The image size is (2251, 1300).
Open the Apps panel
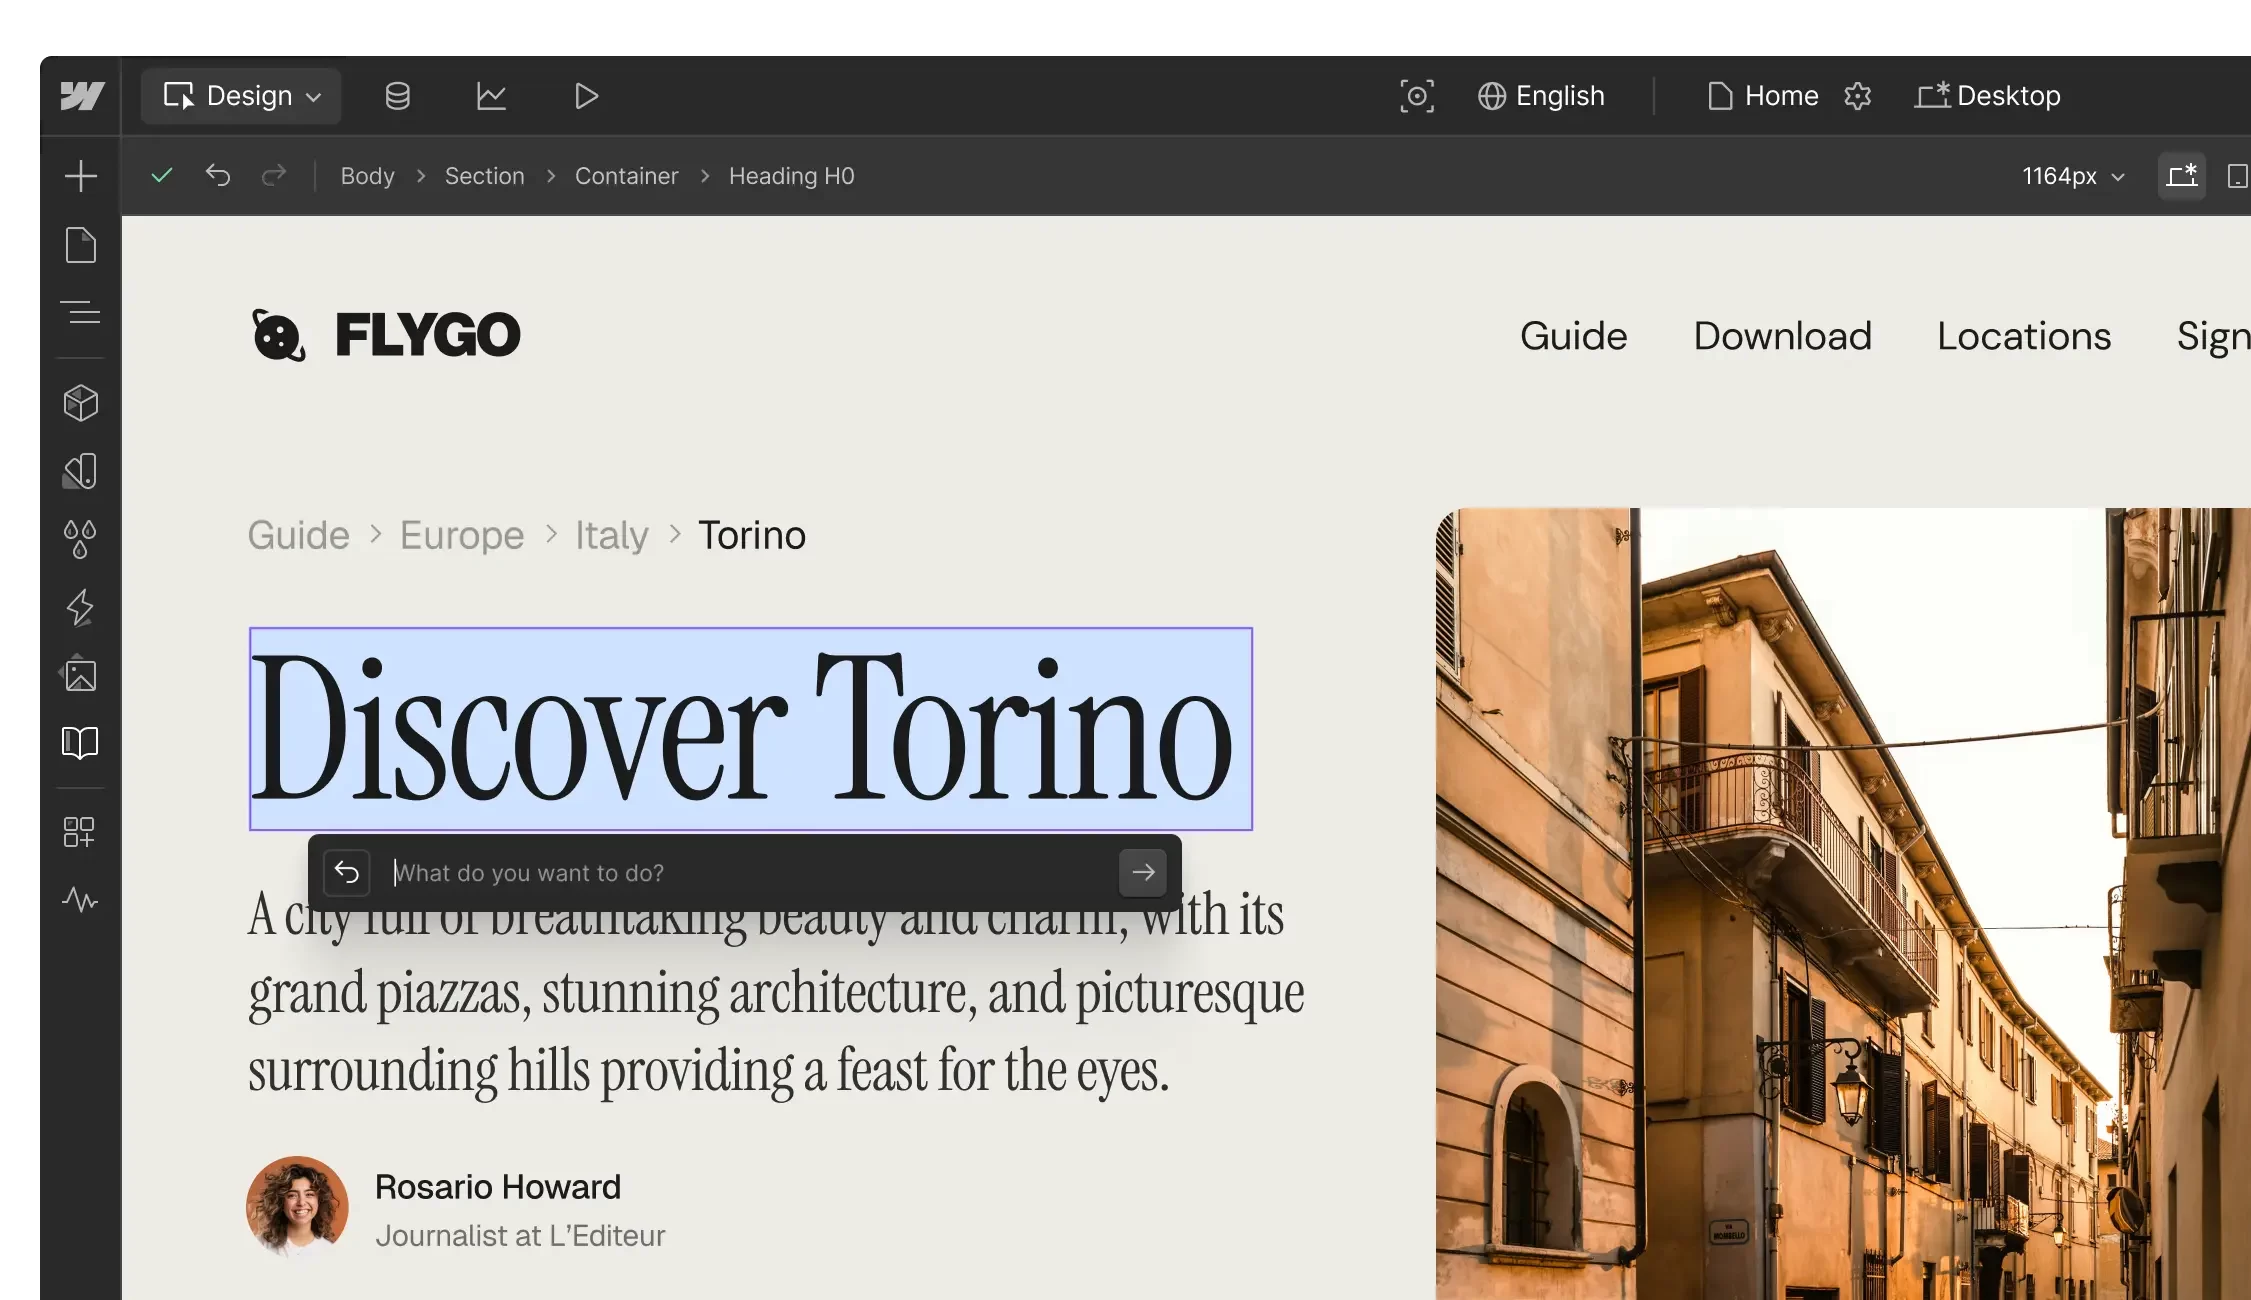tap(80, 831)
